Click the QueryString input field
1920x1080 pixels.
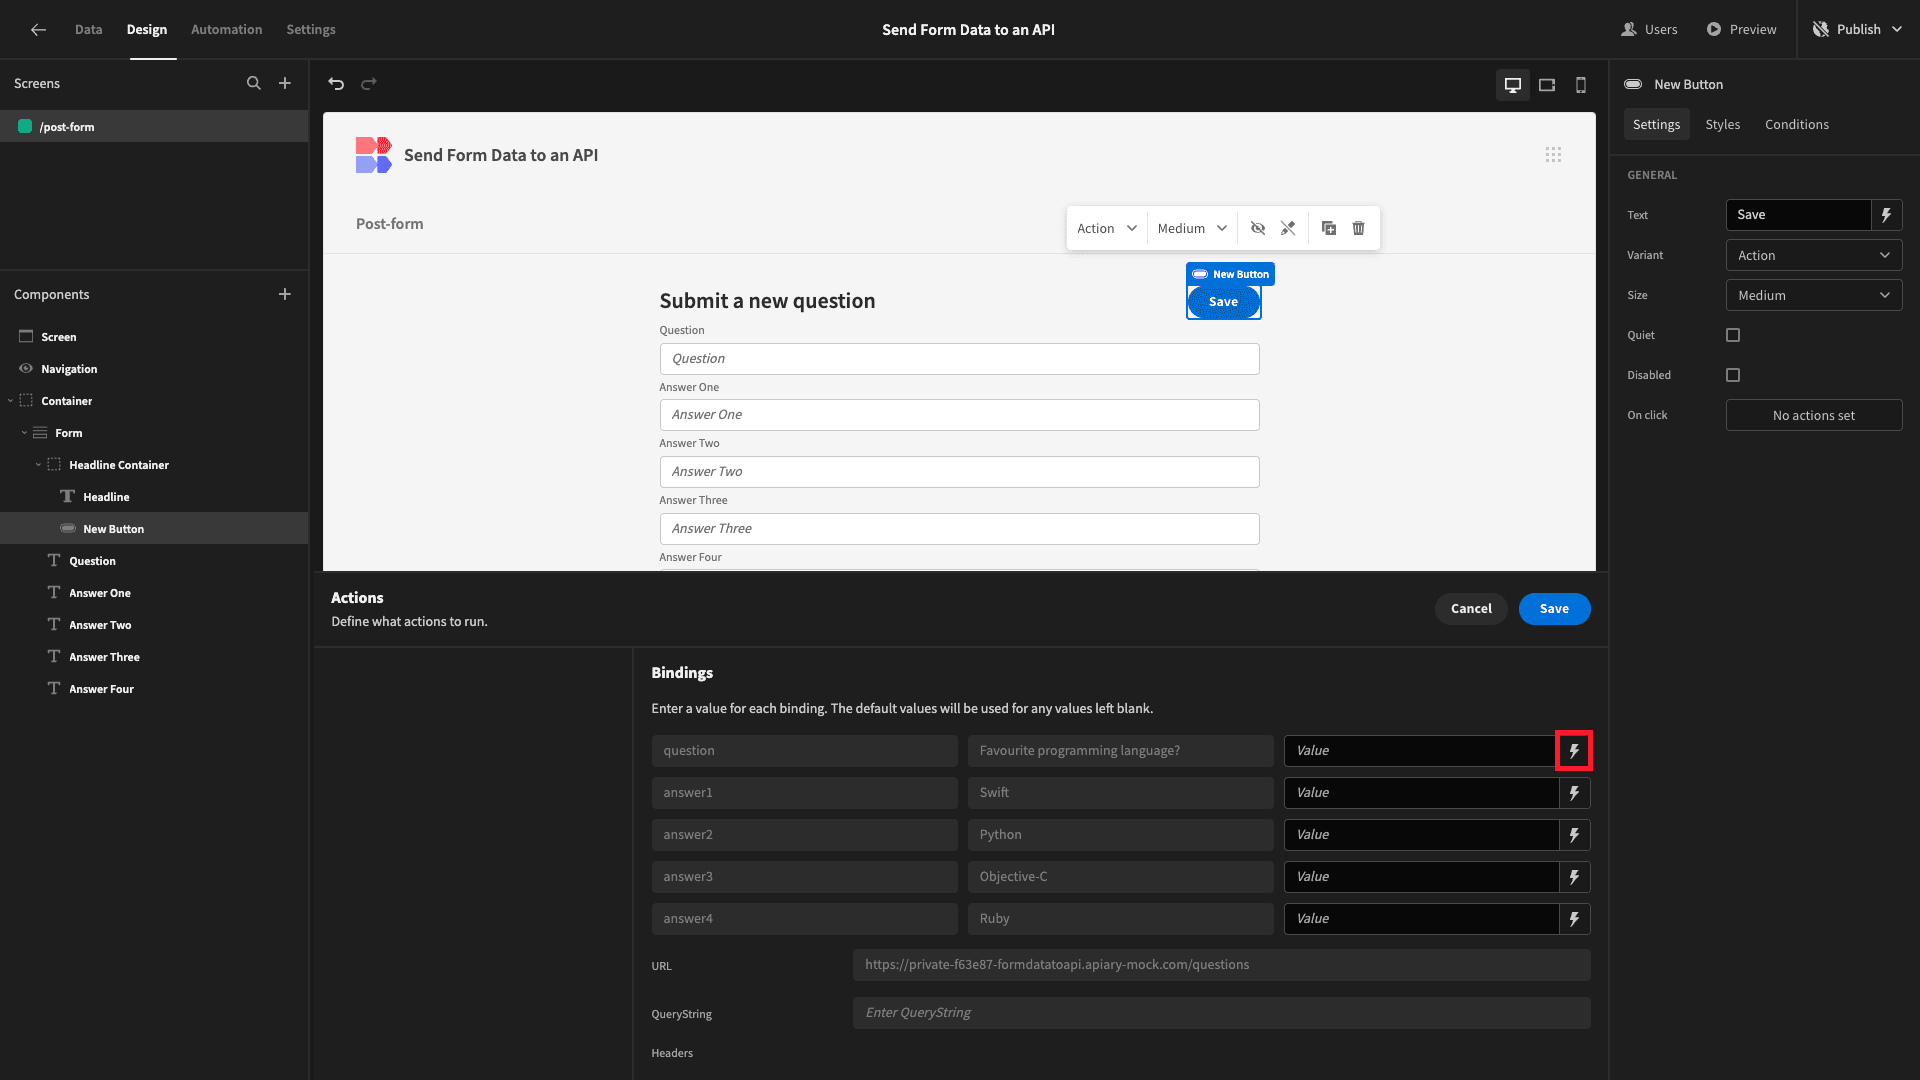coord(1221,1013)
